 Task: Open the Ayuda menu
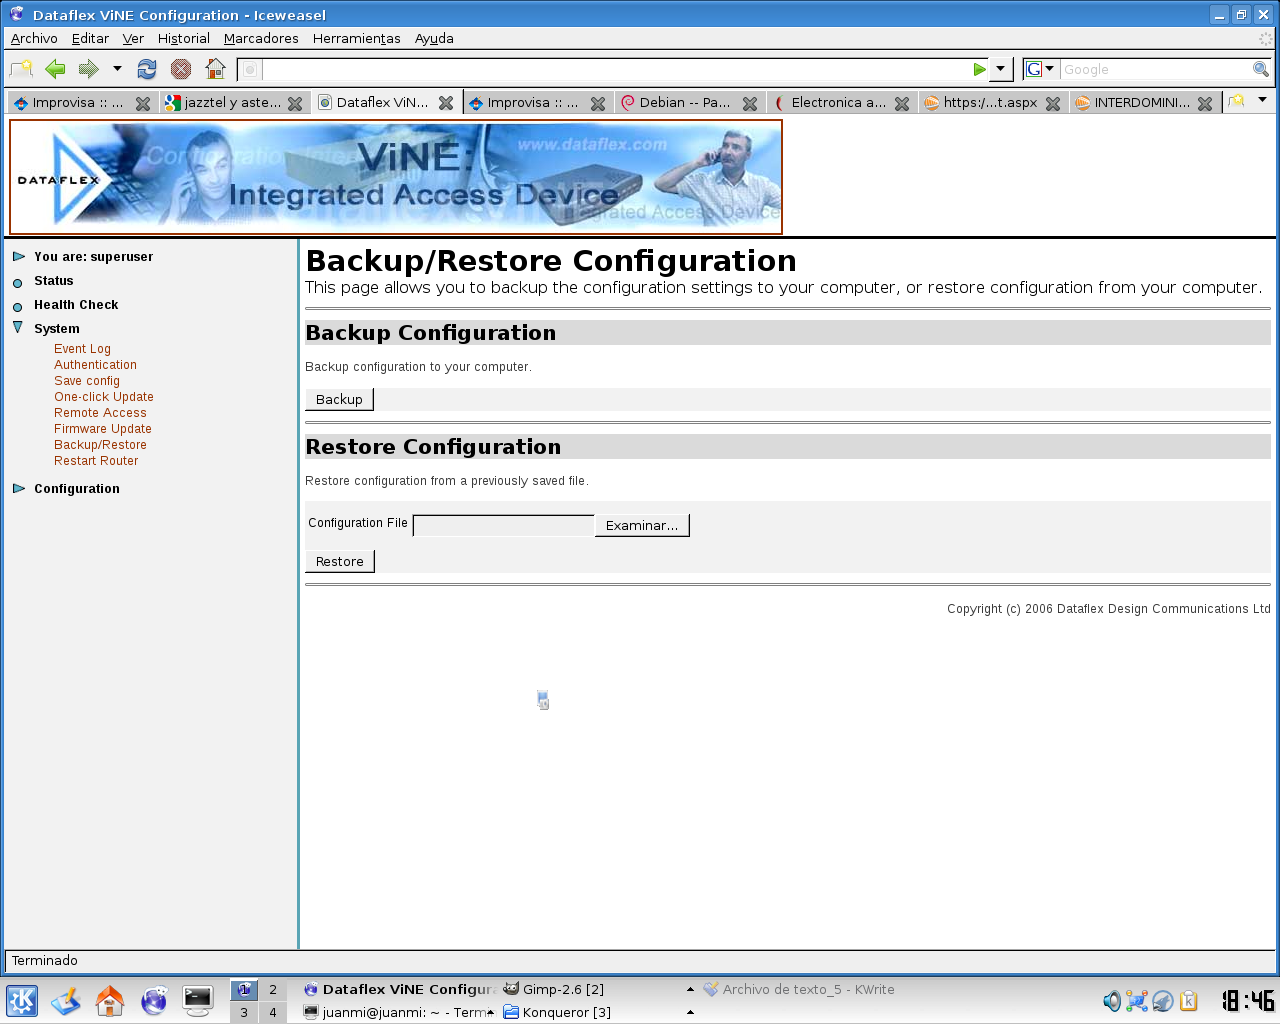click(x=434, y=38)
